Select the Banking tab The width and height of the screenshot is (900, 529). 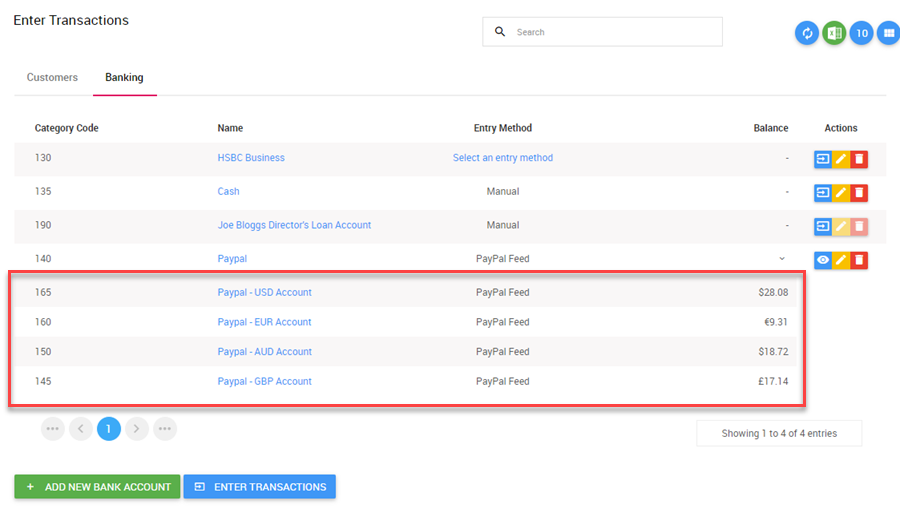(125, 77)
